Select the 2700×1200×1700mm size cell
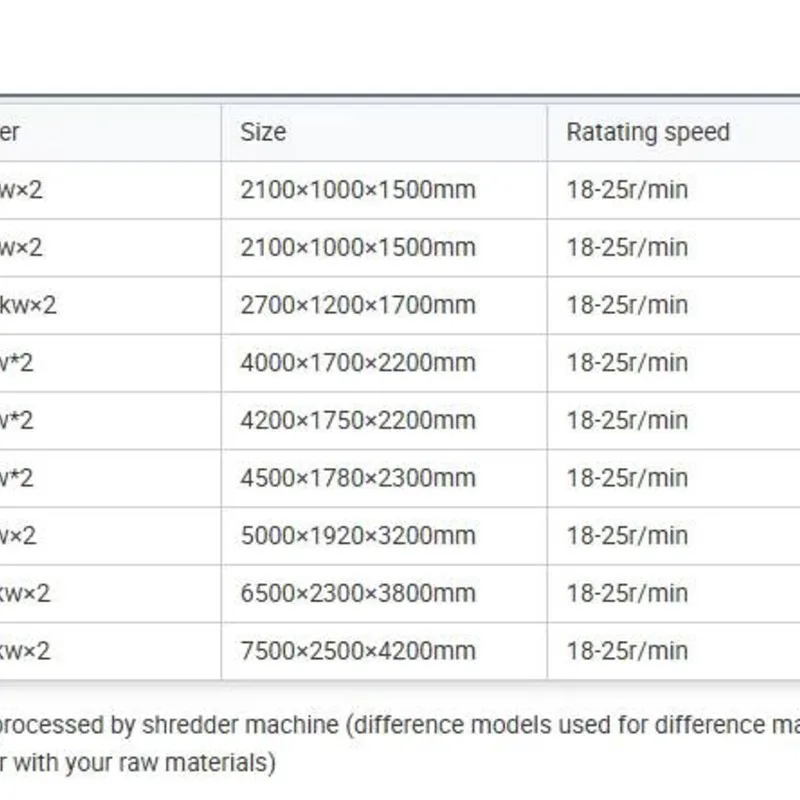Image resolution: width=800 pixels, height=800 pixels. click(358, 305)
